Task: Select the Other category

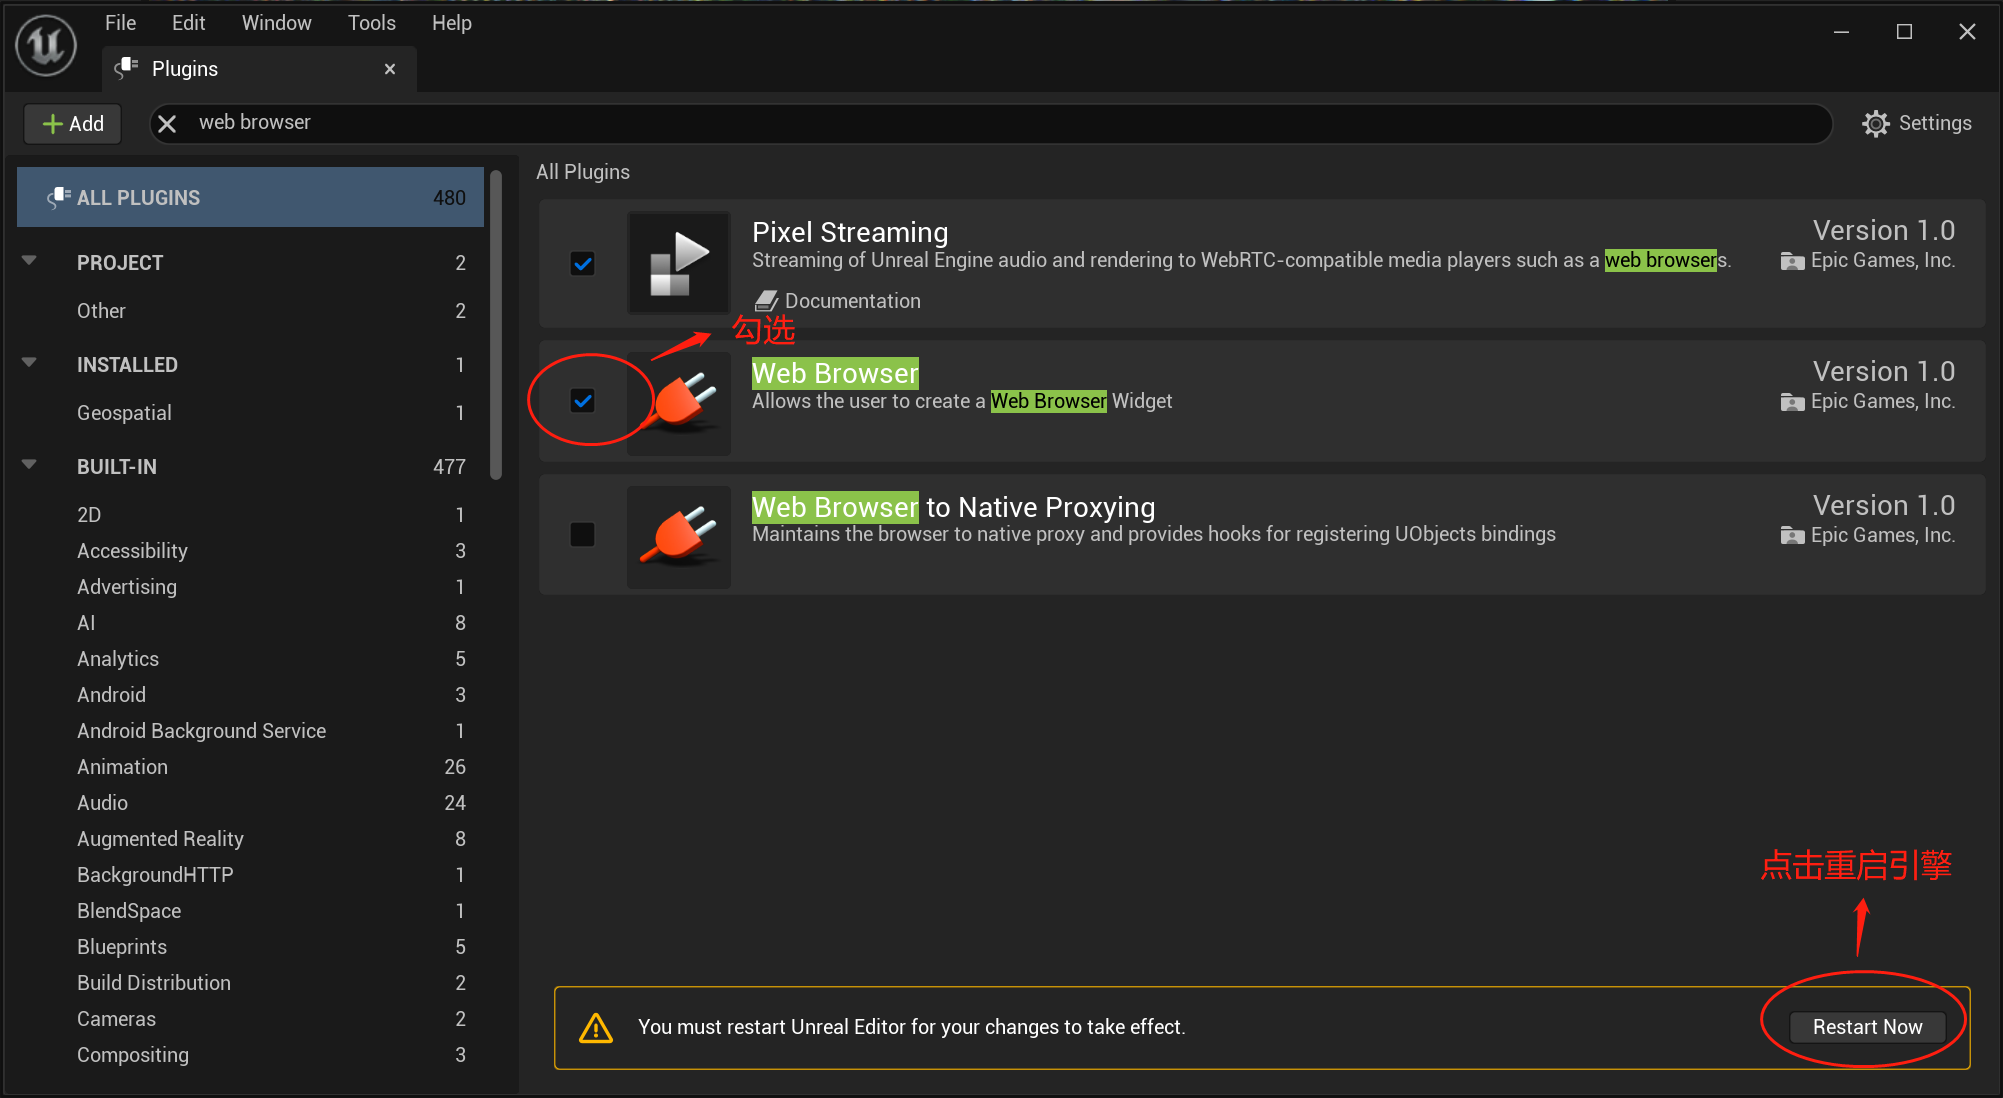Action: (250, 311)
